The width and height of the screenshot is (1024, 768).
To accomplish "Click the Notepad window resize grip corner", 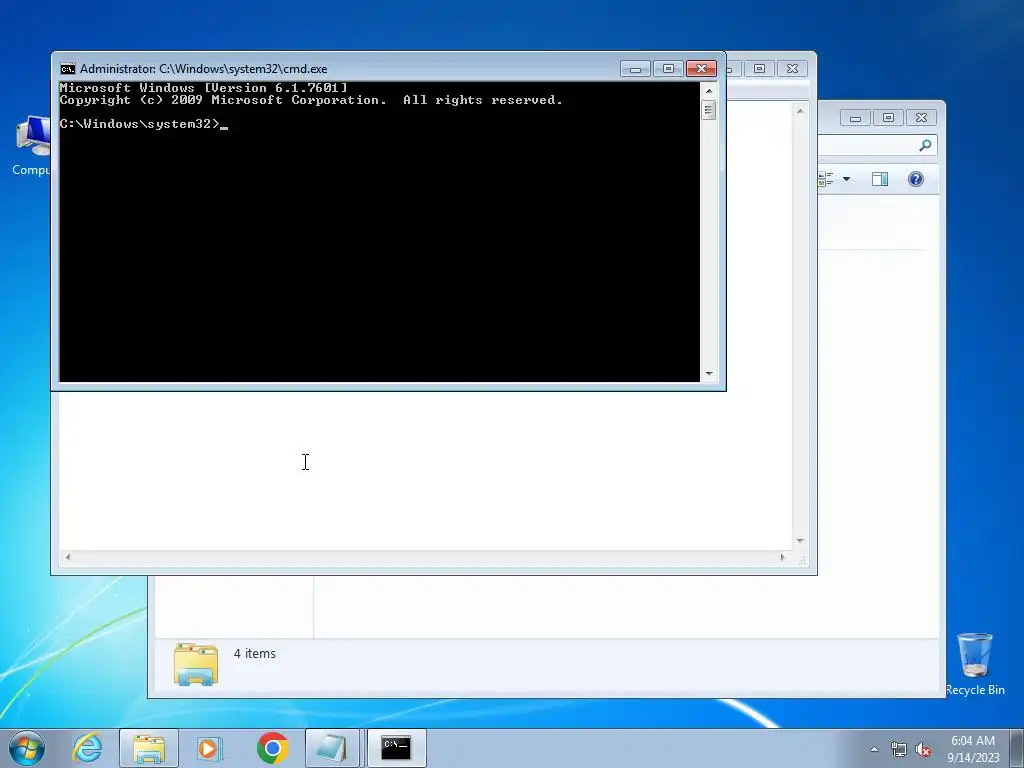I will (x=802, y=560).
